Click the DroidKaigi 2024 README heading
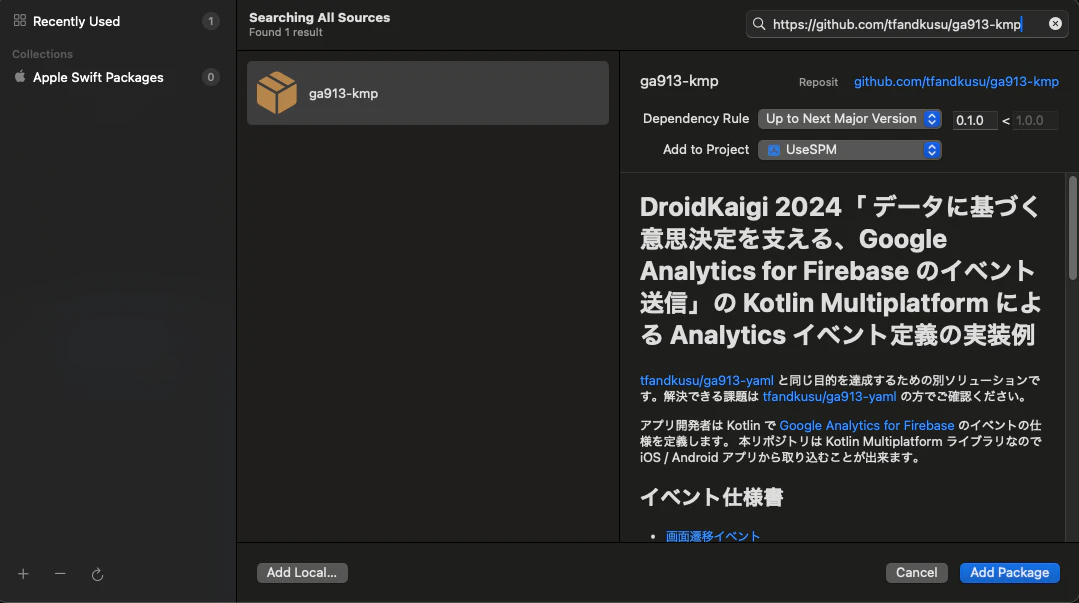The height and width of the screenshot is (603, 1079). pos(841,271)
